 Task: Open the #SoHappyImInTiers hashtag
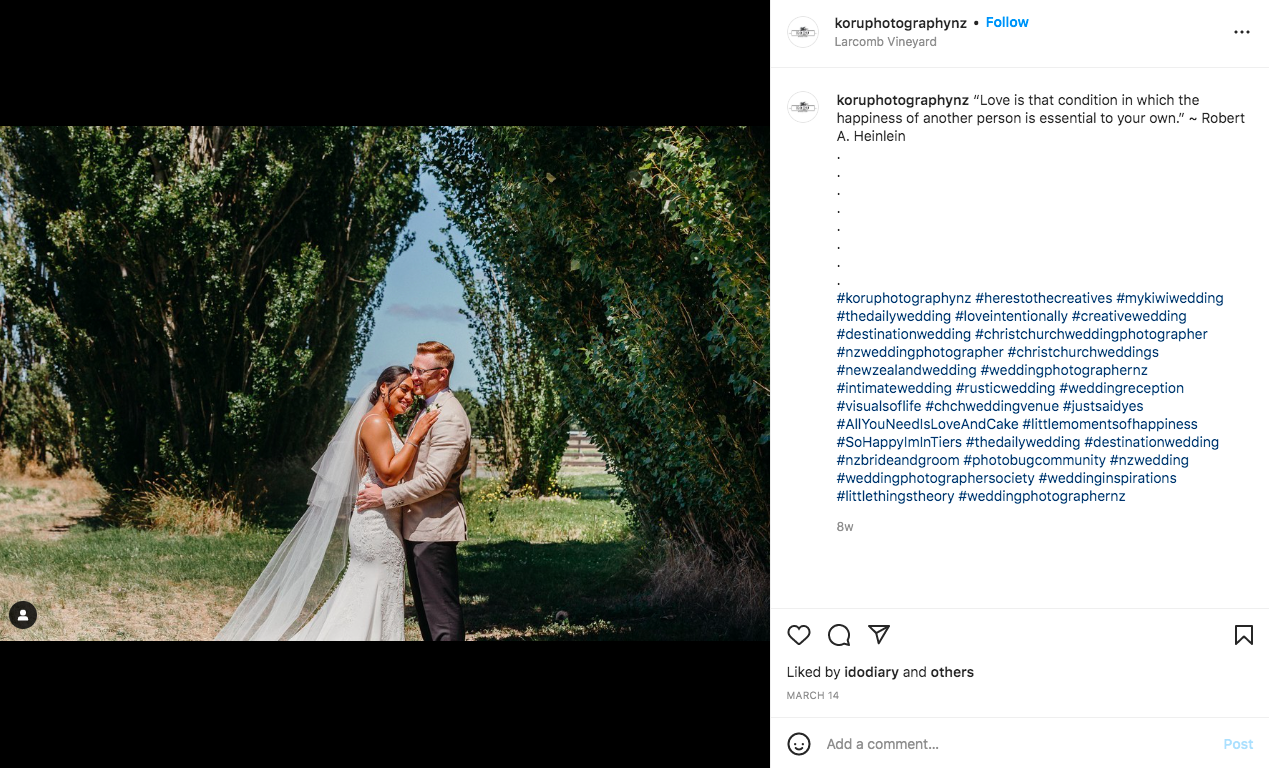point(899,442)
